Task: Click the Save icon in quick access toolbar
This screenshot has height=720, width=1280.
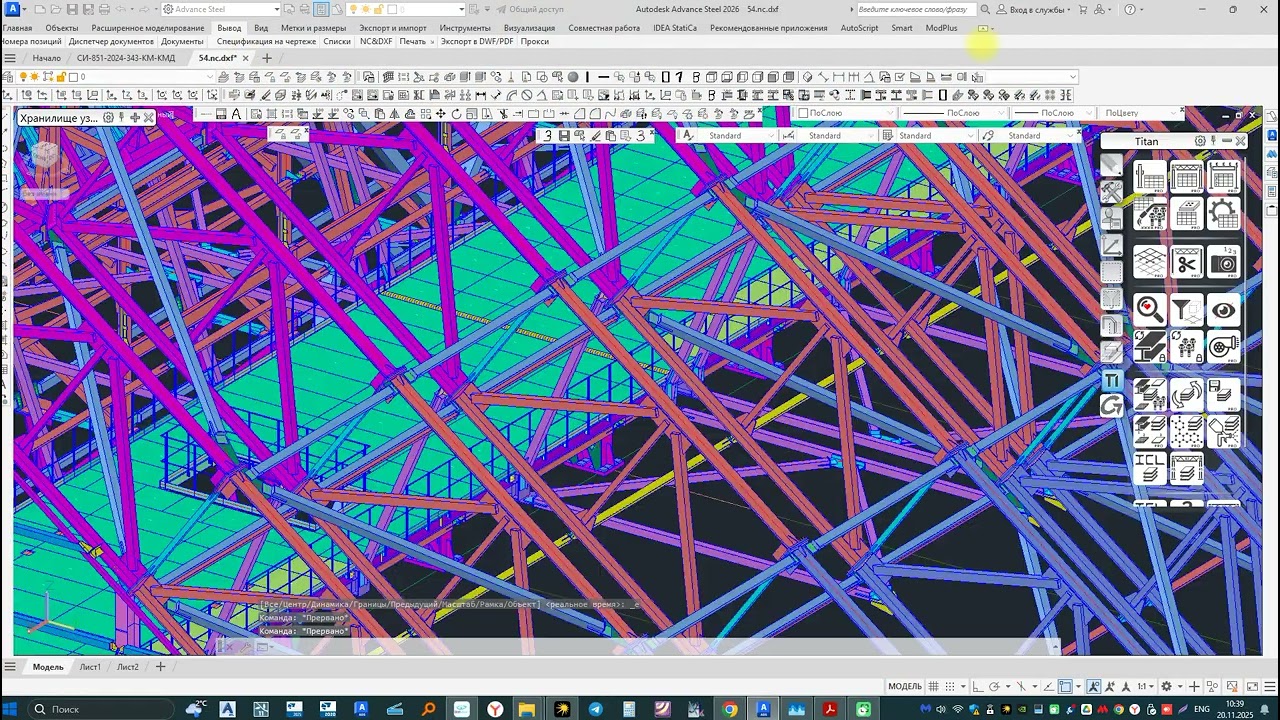Action: (72, 9)
